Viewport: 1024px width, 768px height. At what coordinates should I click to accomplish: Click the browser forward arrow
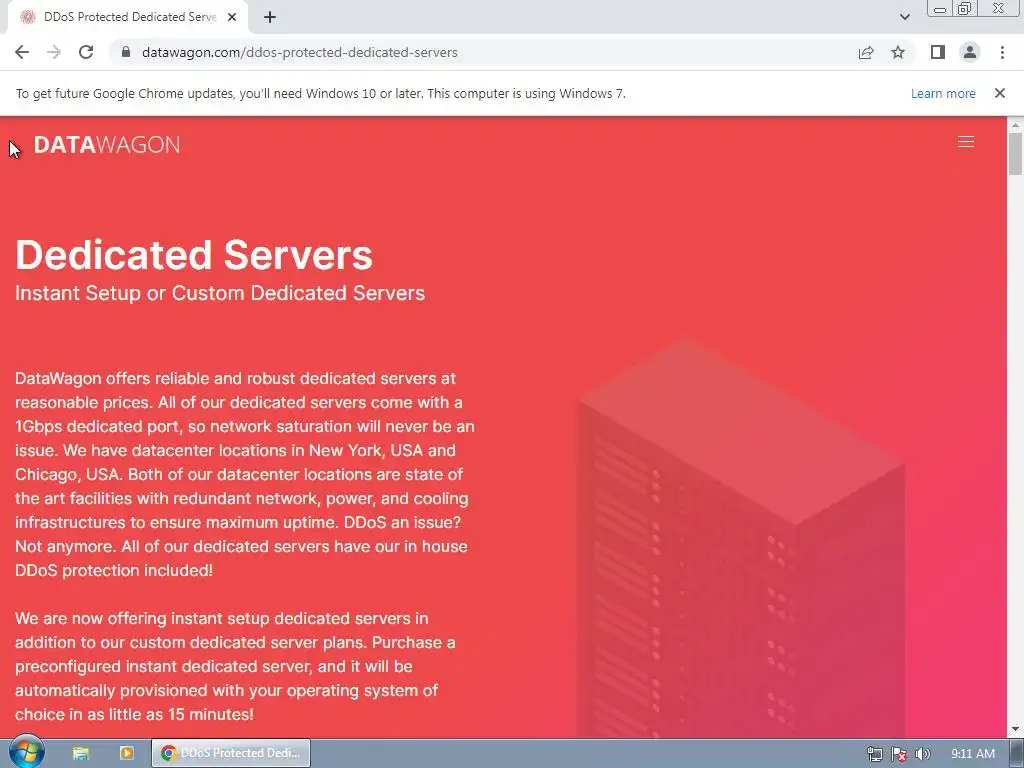click(54, 52)
